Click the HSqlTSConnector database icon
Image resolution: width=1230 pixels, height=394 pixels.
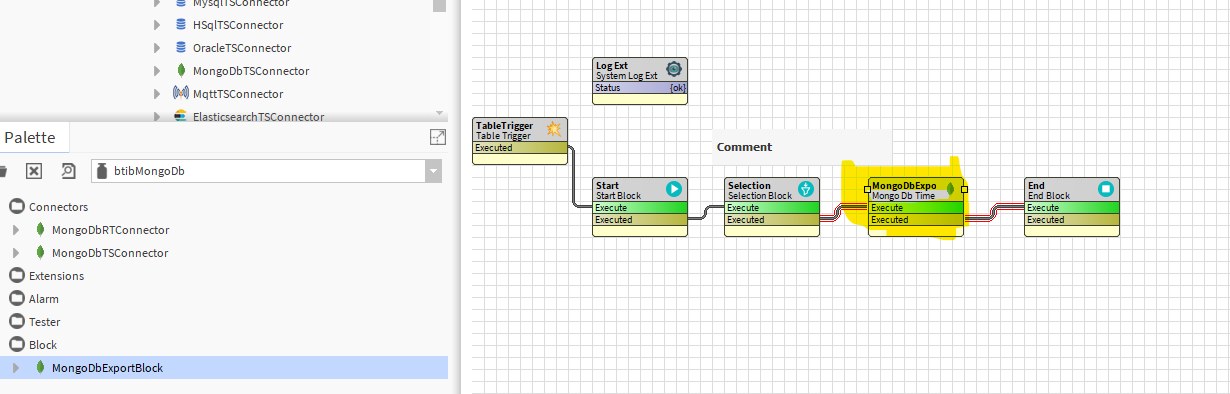180,25
